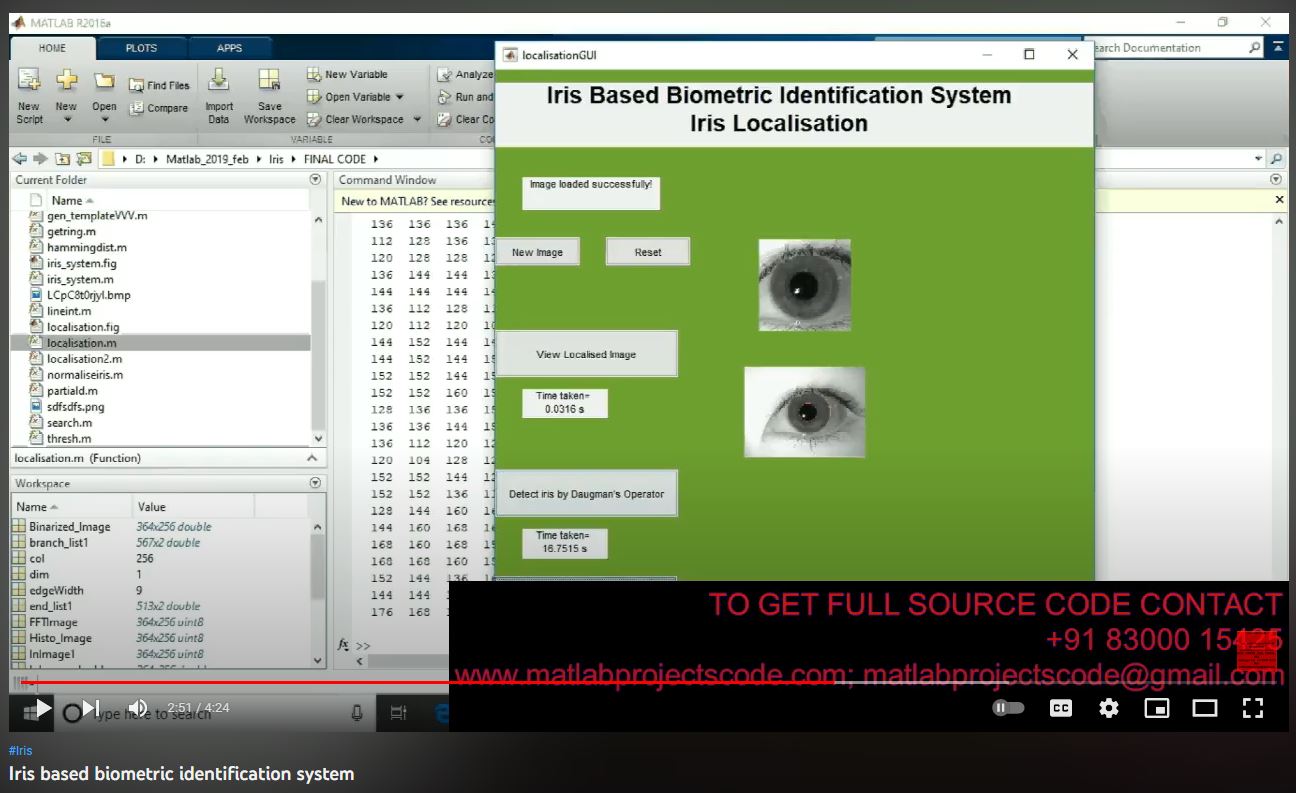Click the Reset button in localisationGUI
The width and height of the screenshot is (1296, 793).
coord(648,252)
